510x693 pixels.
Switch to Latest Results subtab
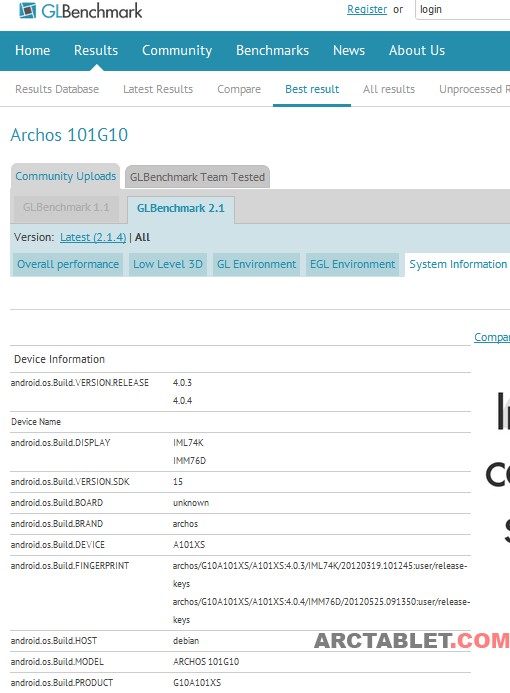click(x=158, y=89)
